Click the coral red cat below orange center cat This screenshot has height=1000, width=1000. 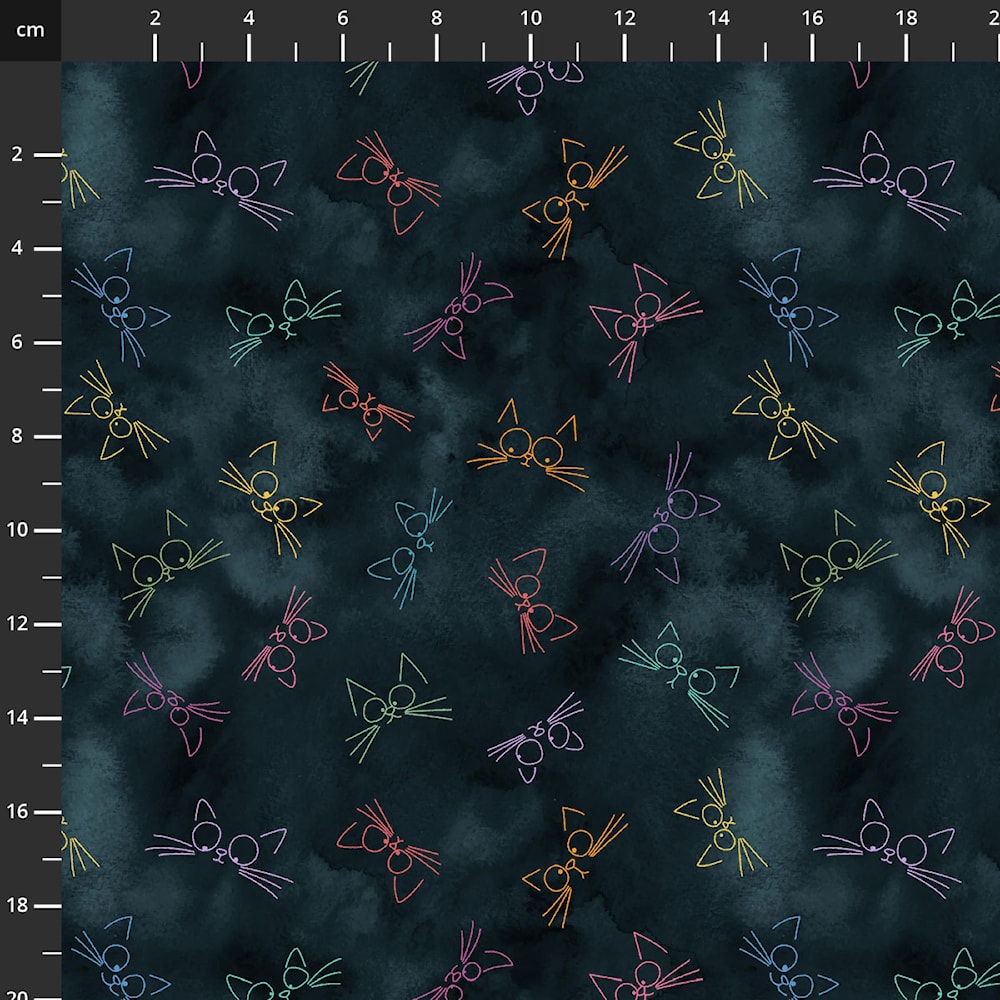[529, 600]
